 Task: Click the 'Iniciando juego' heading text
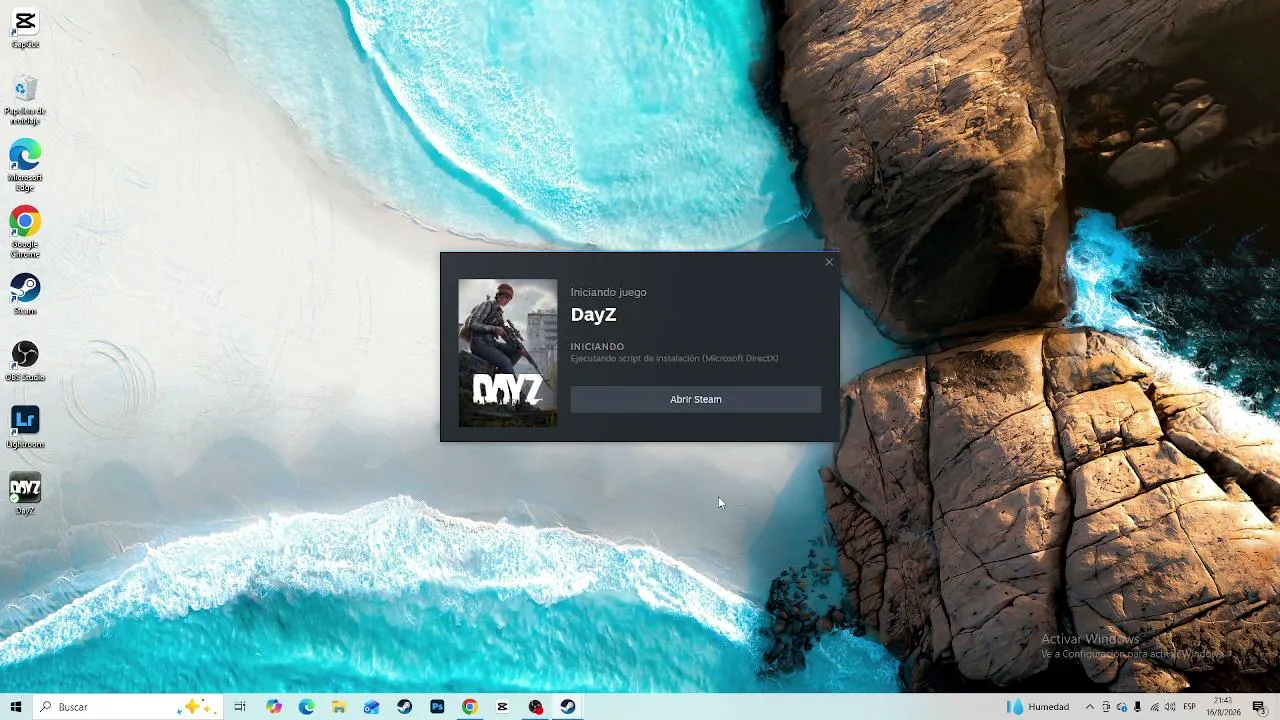point(608,292)
